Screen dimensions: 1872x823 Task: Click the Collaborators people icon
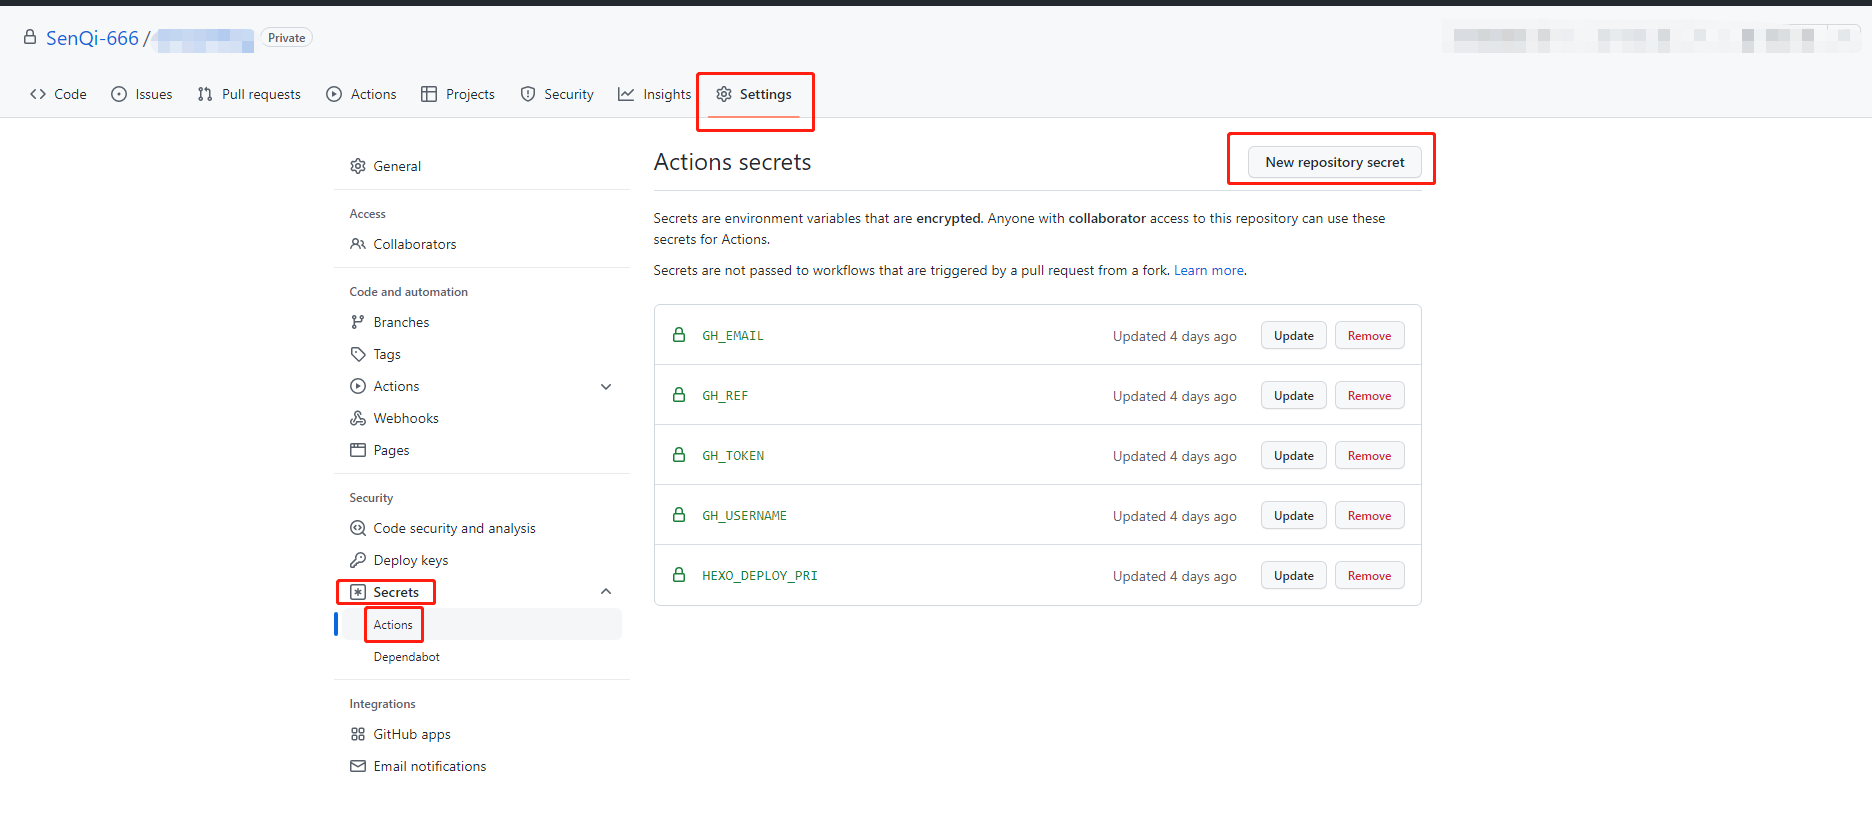(x=358, y=244)
